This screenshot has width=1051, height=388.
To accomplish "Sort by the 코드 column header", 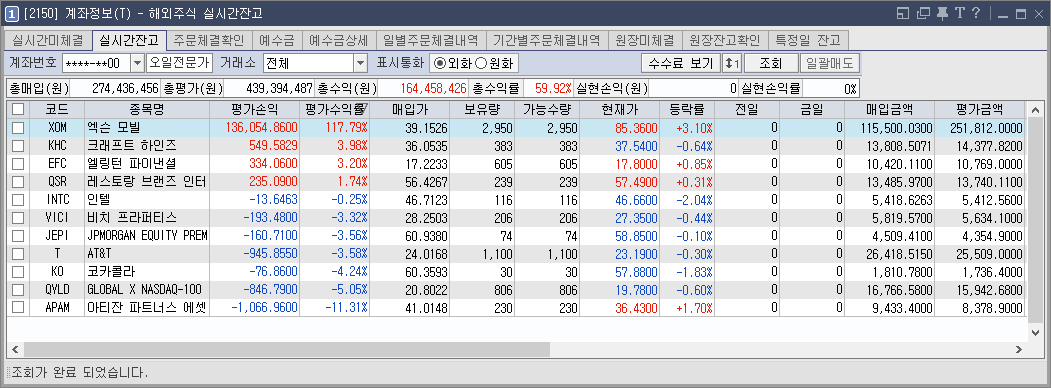I will pos(57,109).
